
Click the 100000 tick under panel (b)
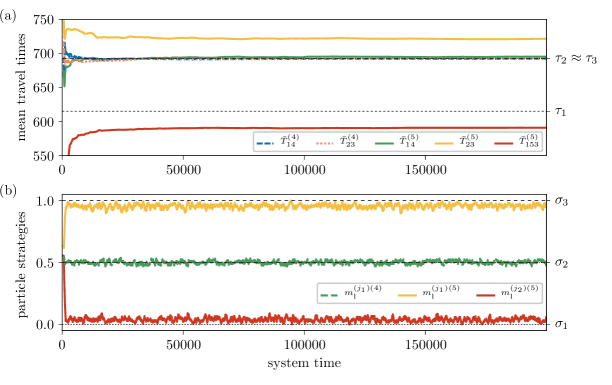pyautogui.click(x=304, y=345)
